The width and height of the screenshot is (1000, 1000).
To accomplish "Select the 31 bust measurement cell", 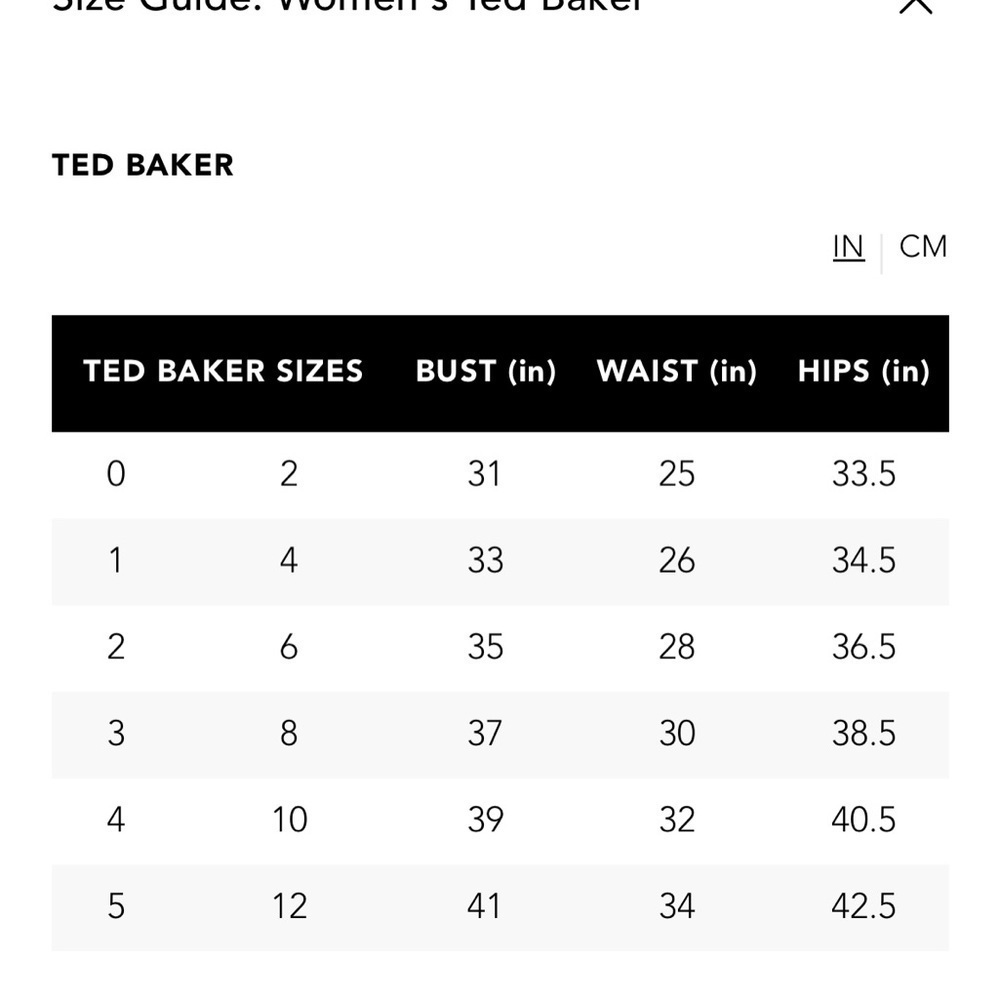I will tap(484, 474).
